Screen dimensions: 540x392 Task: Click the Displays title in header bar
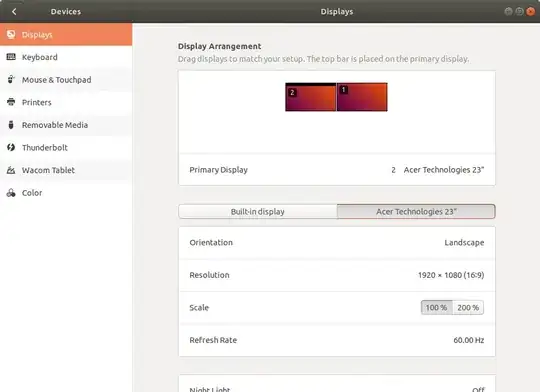336,11
